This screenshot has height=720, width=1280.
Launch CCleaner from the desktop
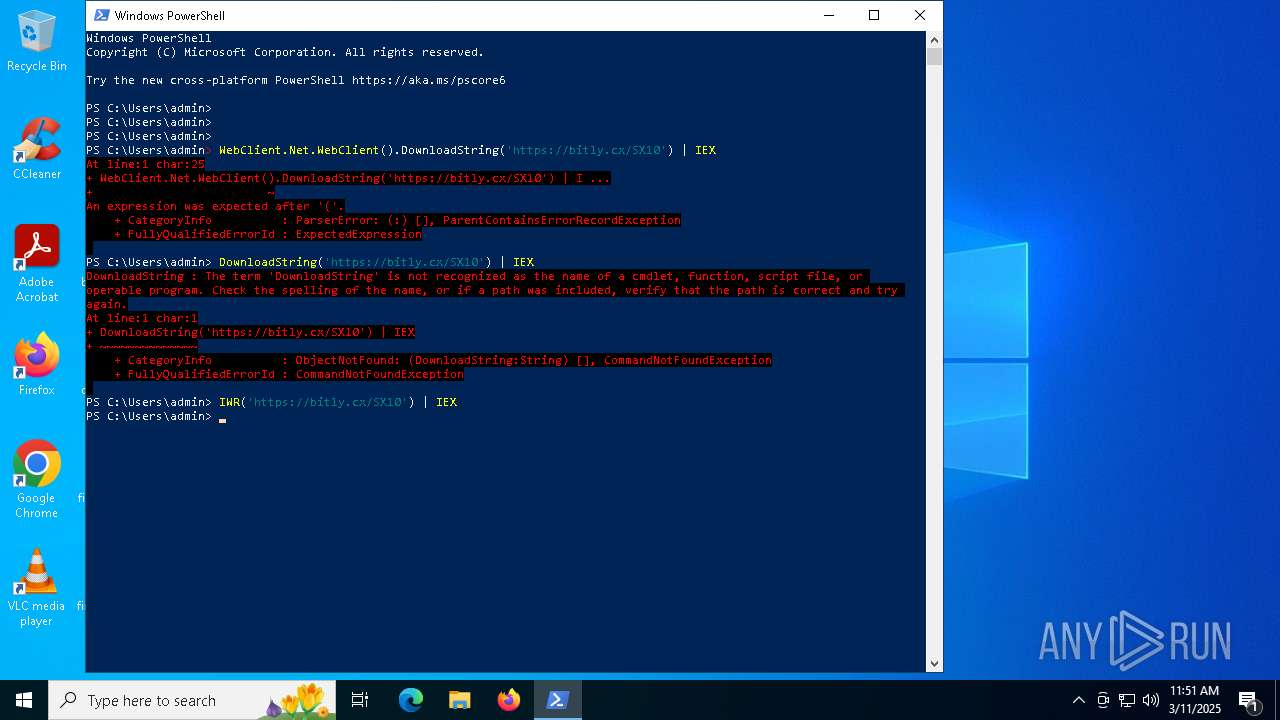(x=37, y=148)
